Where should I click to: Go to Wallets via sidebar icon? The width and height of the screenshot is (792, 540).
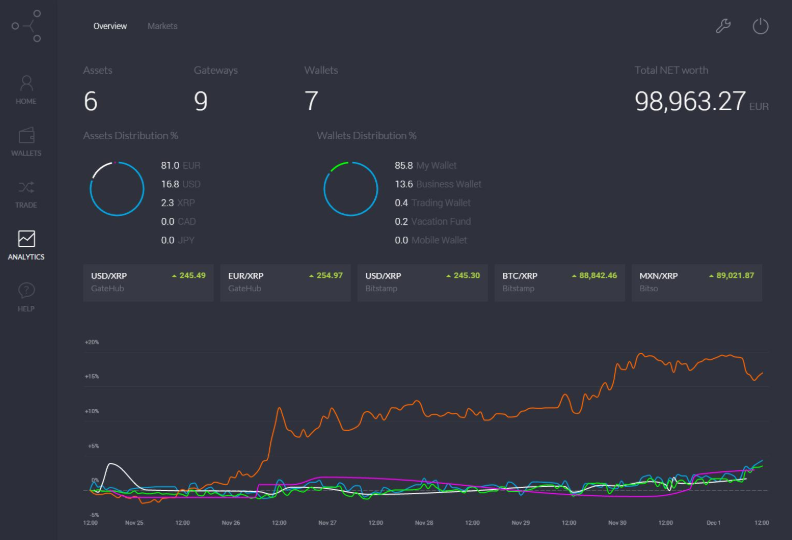(26, 141)
